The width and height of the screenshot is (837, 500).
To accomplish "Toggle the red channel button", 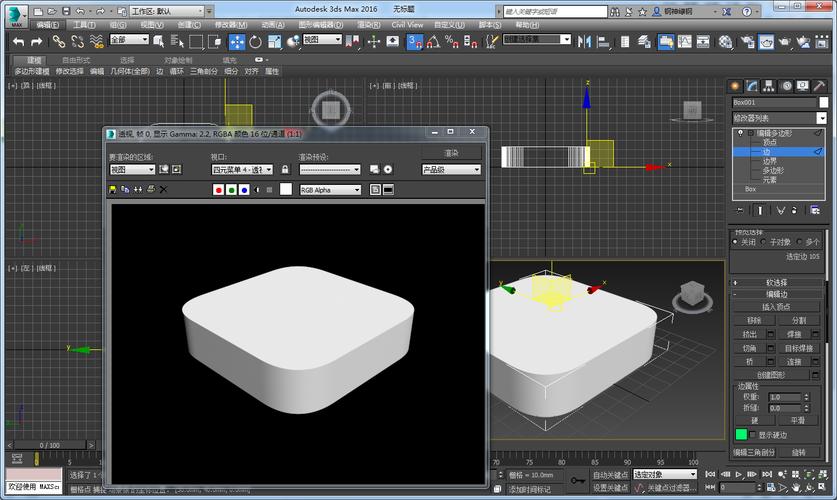I will 218,189.
